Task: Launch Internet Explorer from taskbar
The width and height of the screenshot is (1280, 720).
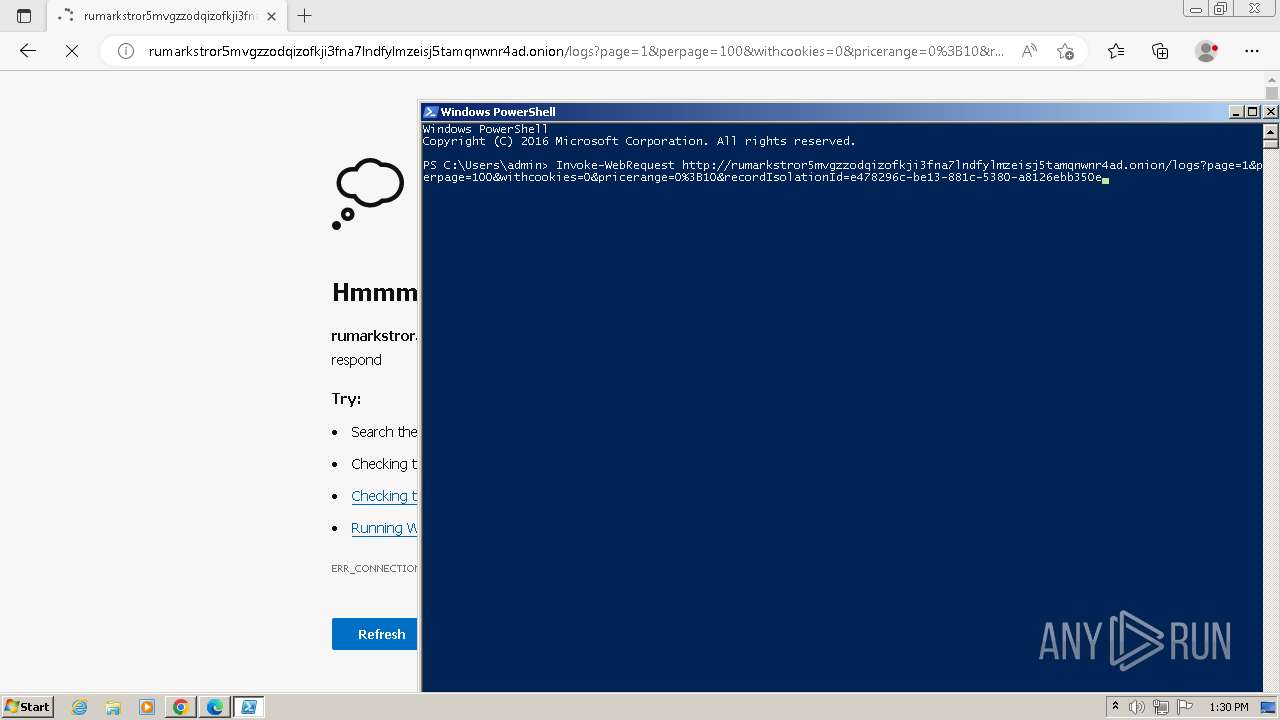Action: click(80, 707)
